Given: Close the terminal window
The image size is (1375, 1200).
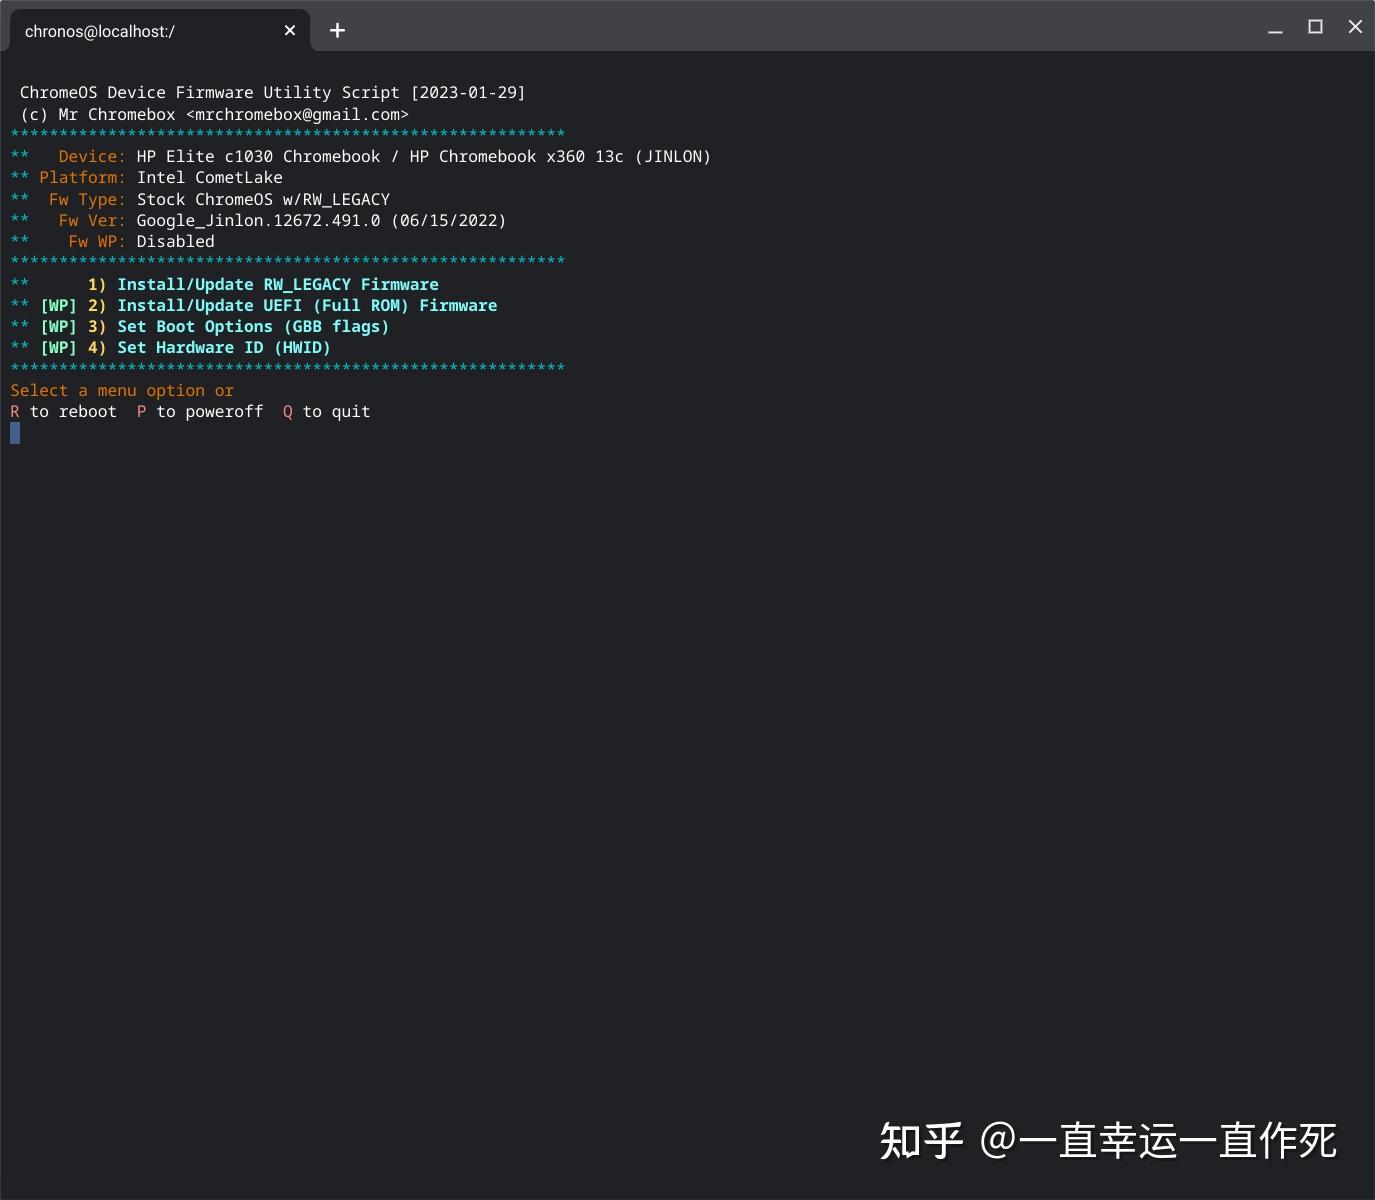Looking at the screenshot, I should tap(1355, 28).
